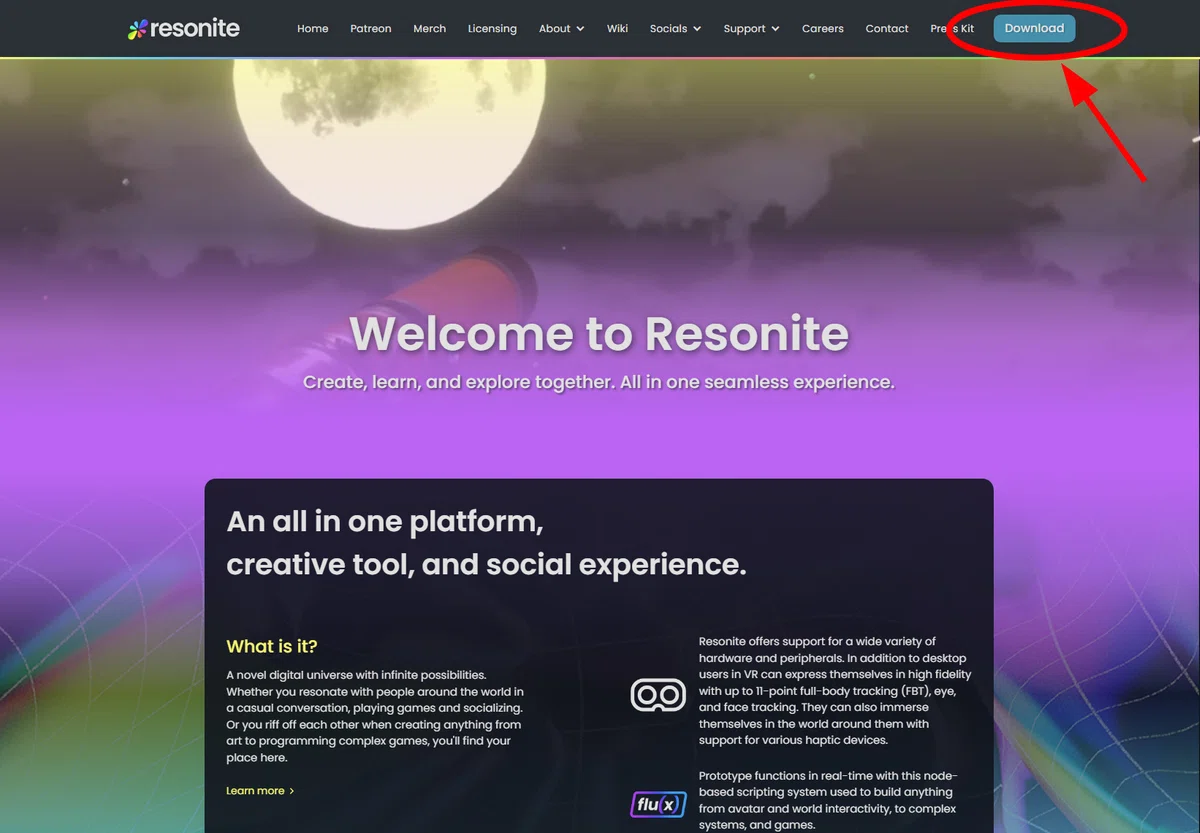This screenshot has width=1200, height=833.
Task: Expand the About dropdown menu
Action: 562,29
